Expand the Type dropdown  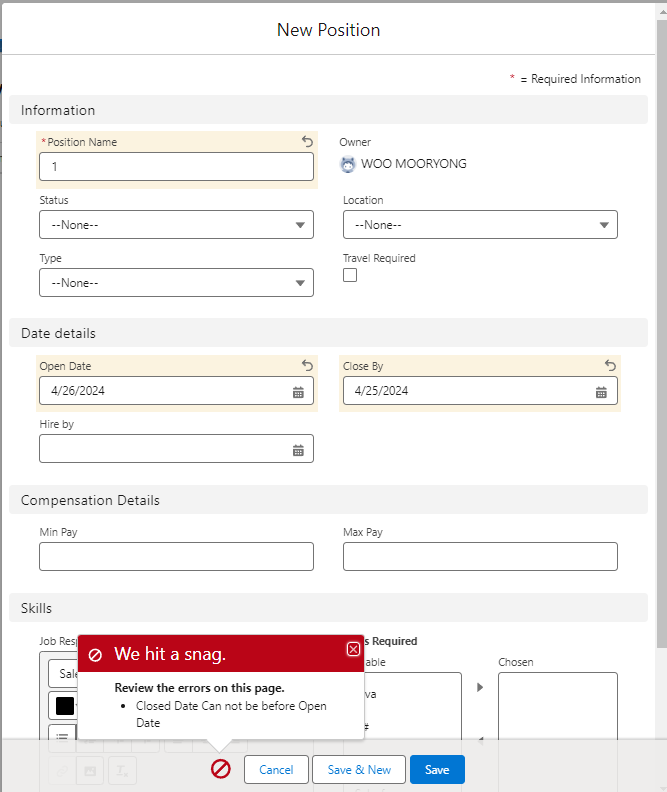click(176, 283)
